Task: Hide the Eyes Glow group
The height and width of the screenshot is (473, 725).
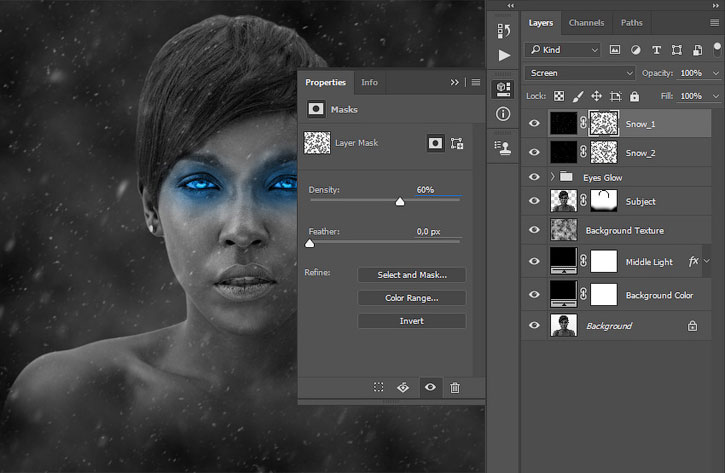Action: [x=534, y=177]
